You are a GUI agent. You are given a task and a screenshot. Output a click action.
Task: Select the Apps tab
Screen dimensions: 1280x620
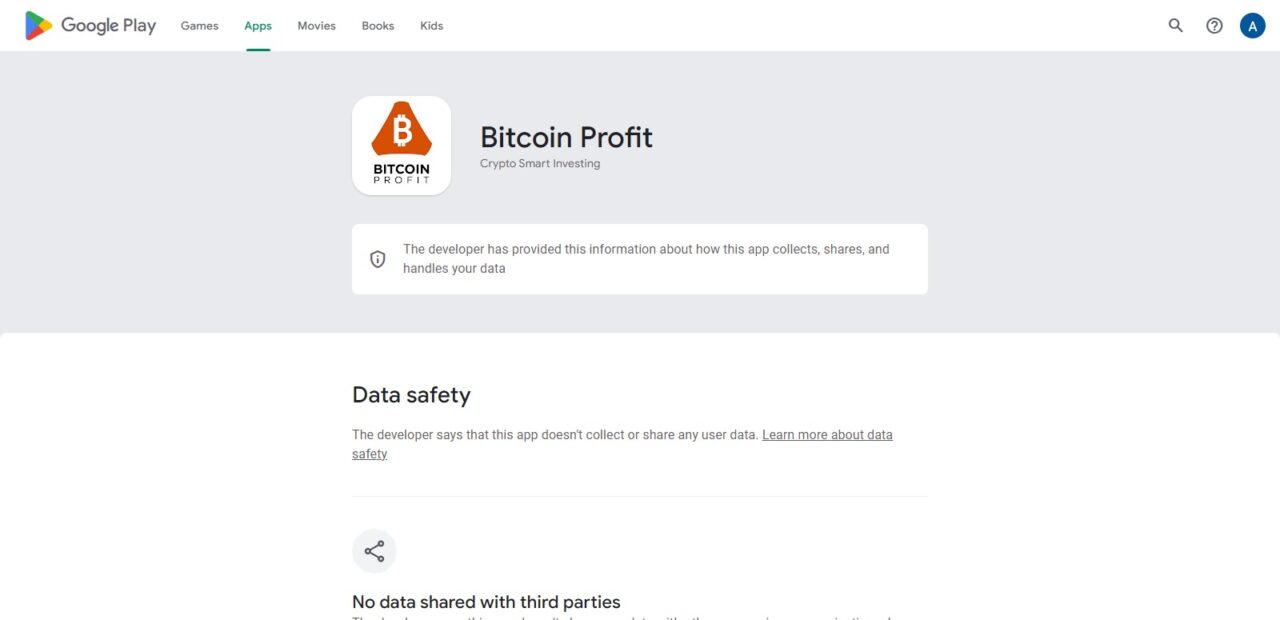pyautogui.click(x=258, y=26)
